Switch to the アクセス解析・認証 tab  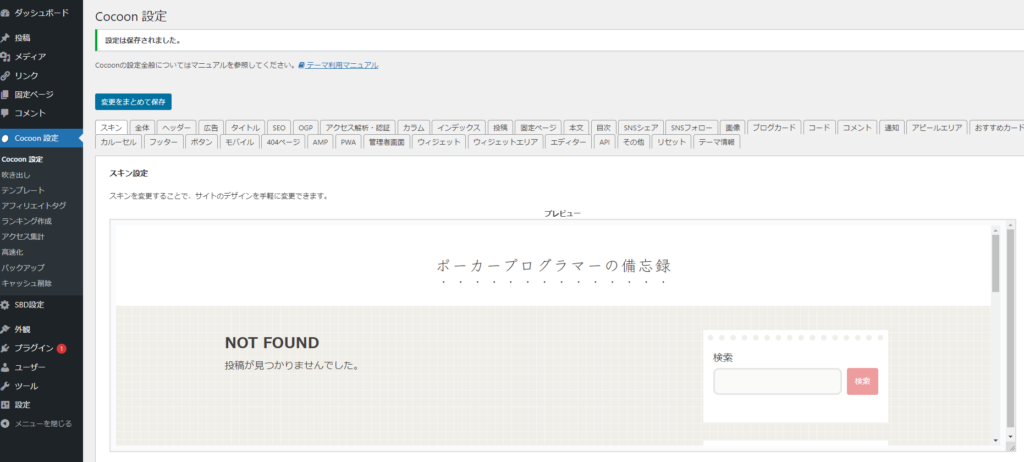coord(357,127)
